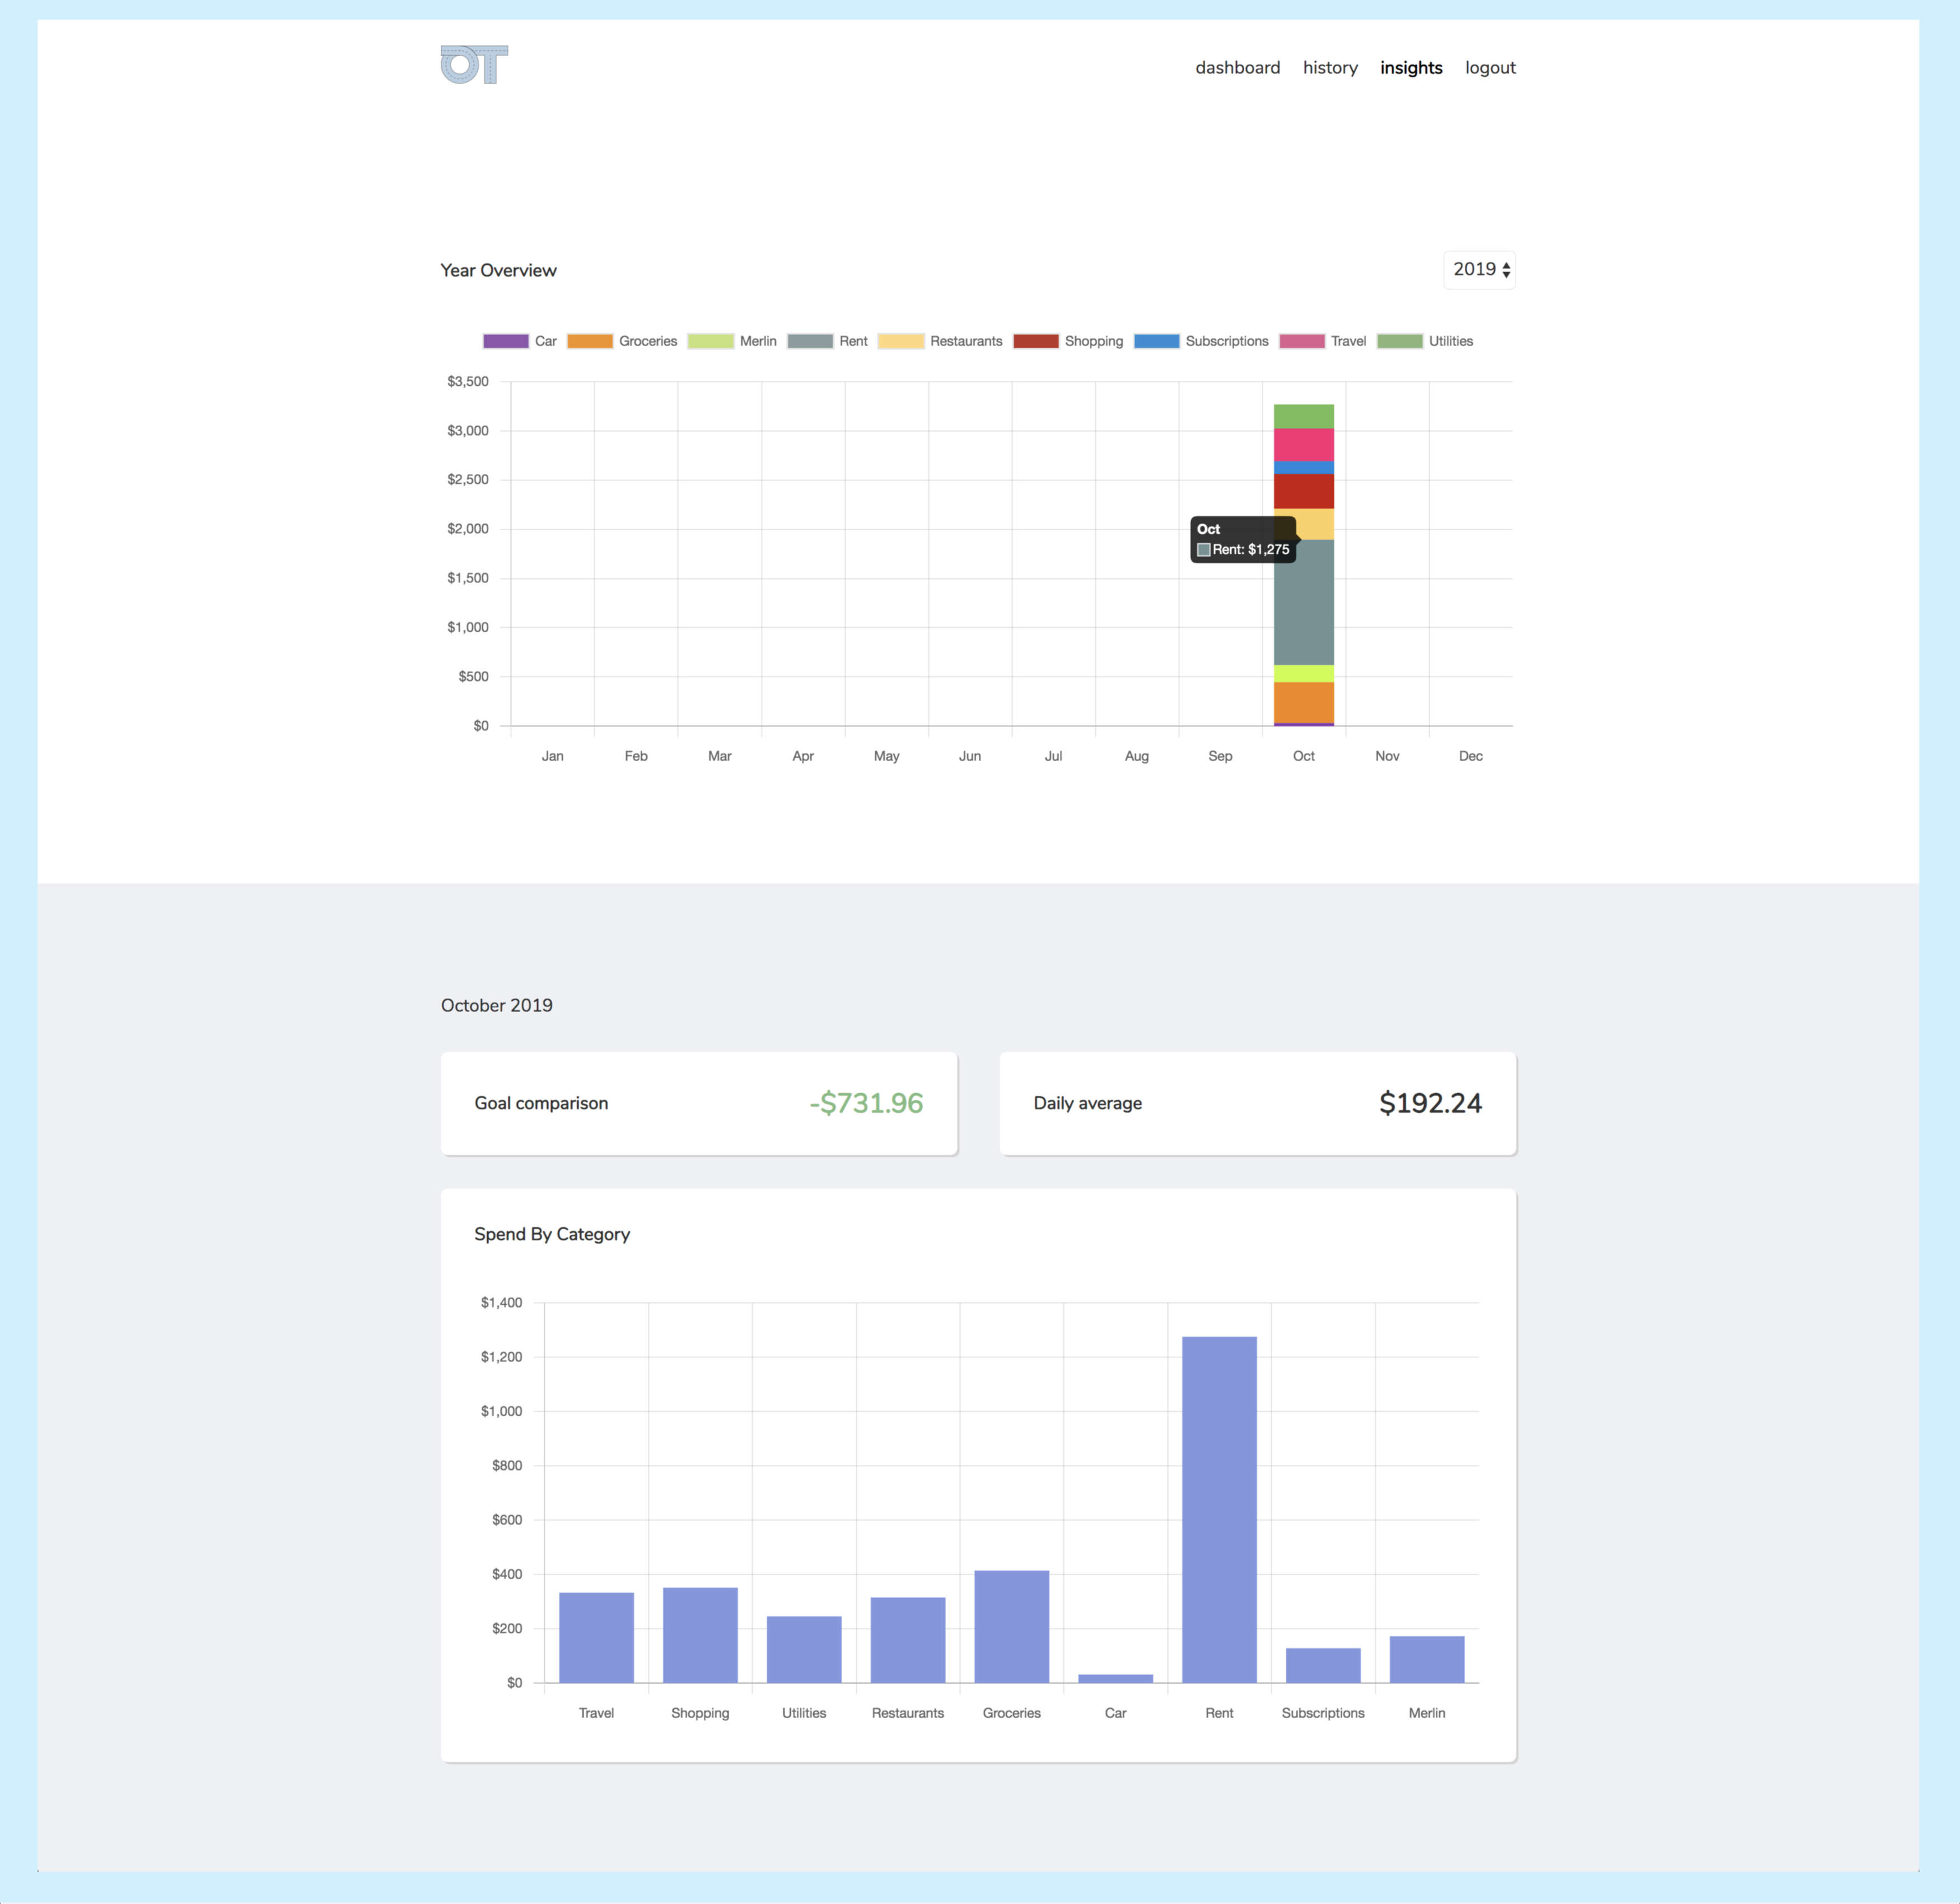Toggle the Car legend swatch
The width and height of the screenshot is (1960, 1904).
(506, 341)
